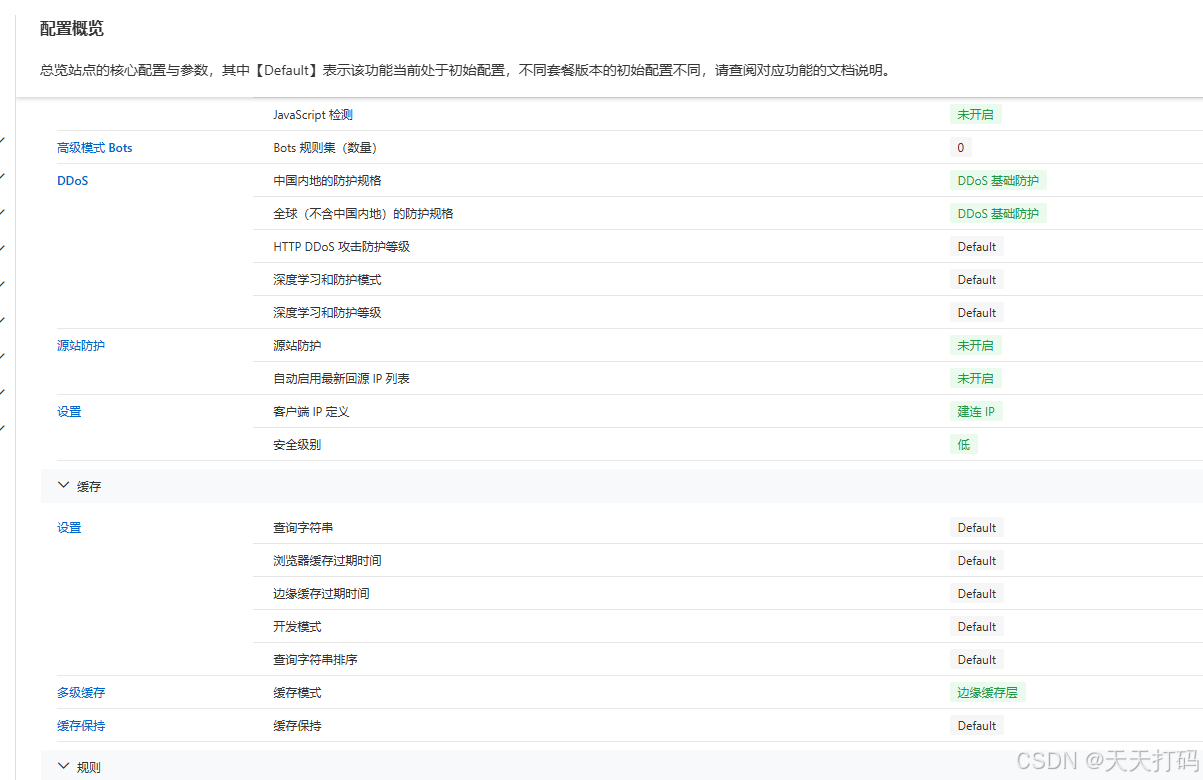Collapse the 规则 section chevron
The height and width of the screenshot is (780, 1203).
coord(64,767)
